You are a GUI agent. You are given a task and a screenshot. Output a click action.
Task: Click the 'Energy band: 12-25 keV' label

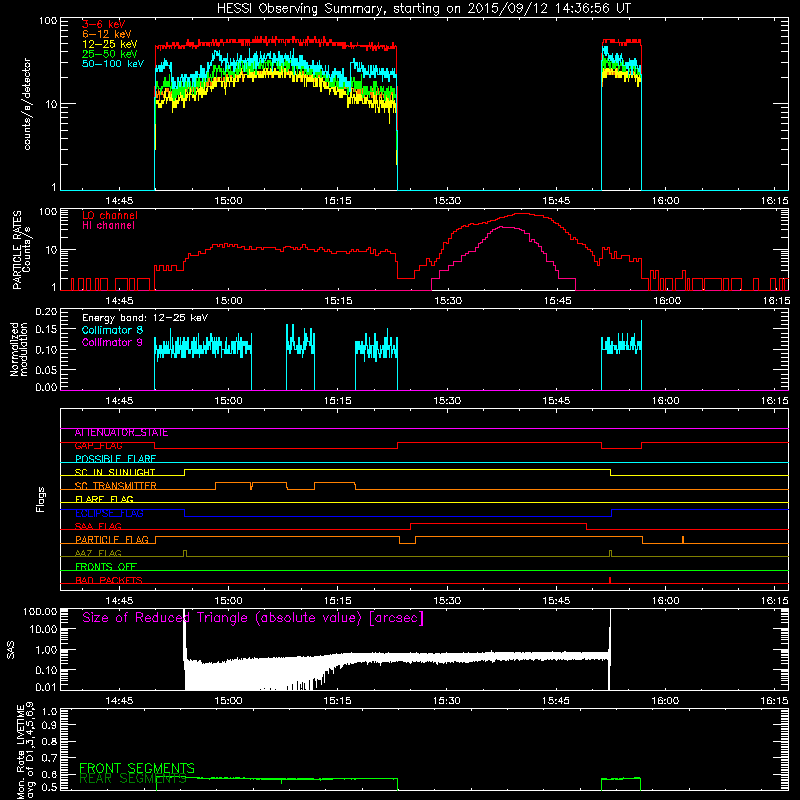coord(145,318)
